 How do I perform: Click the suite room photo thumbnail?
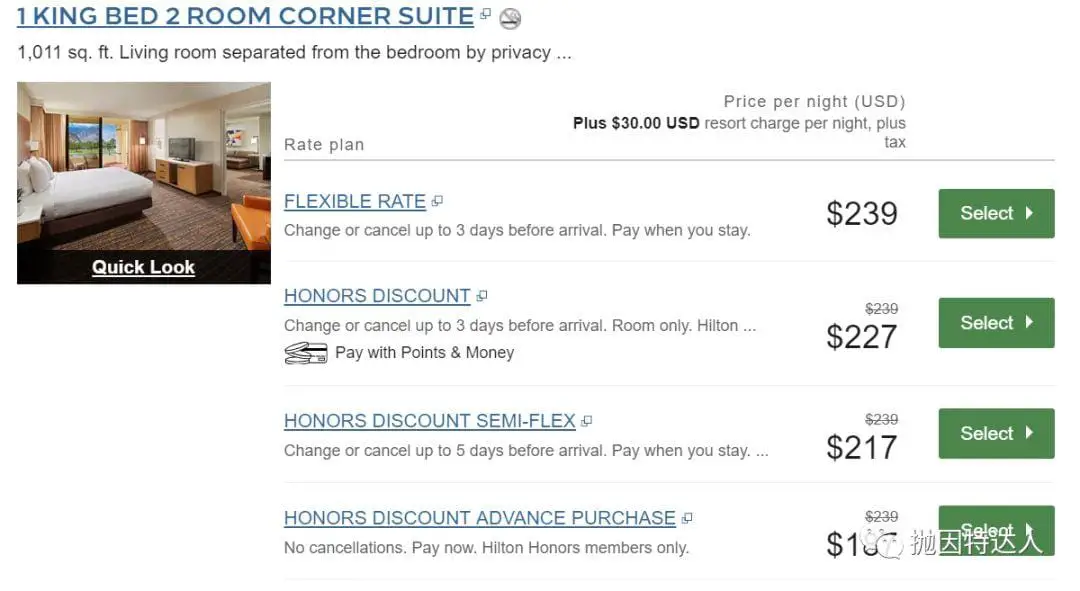pos(143,165)
